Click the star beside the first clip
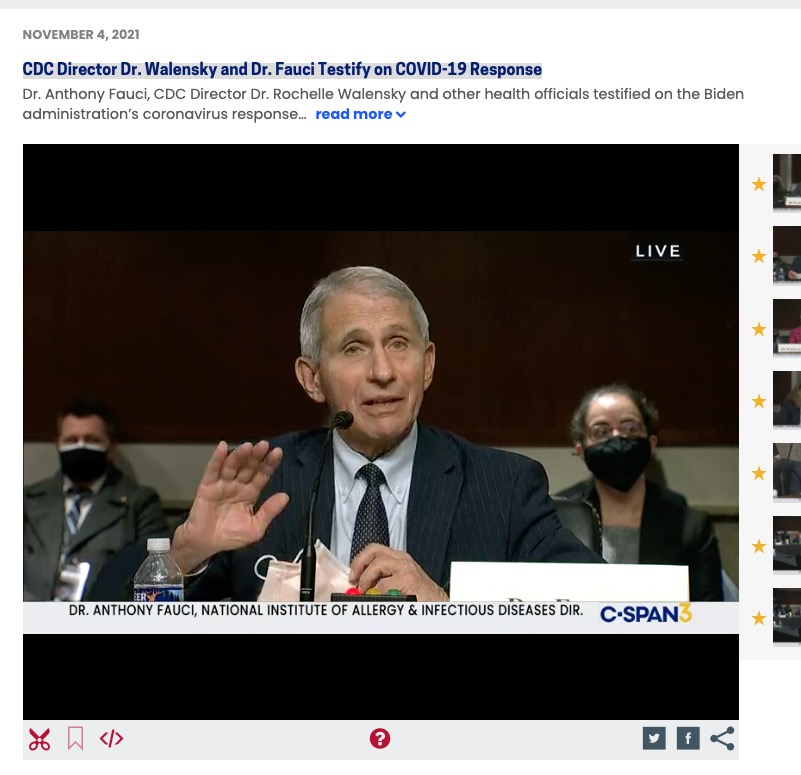This screenshot has width=801, height=775. click(759, 184)
